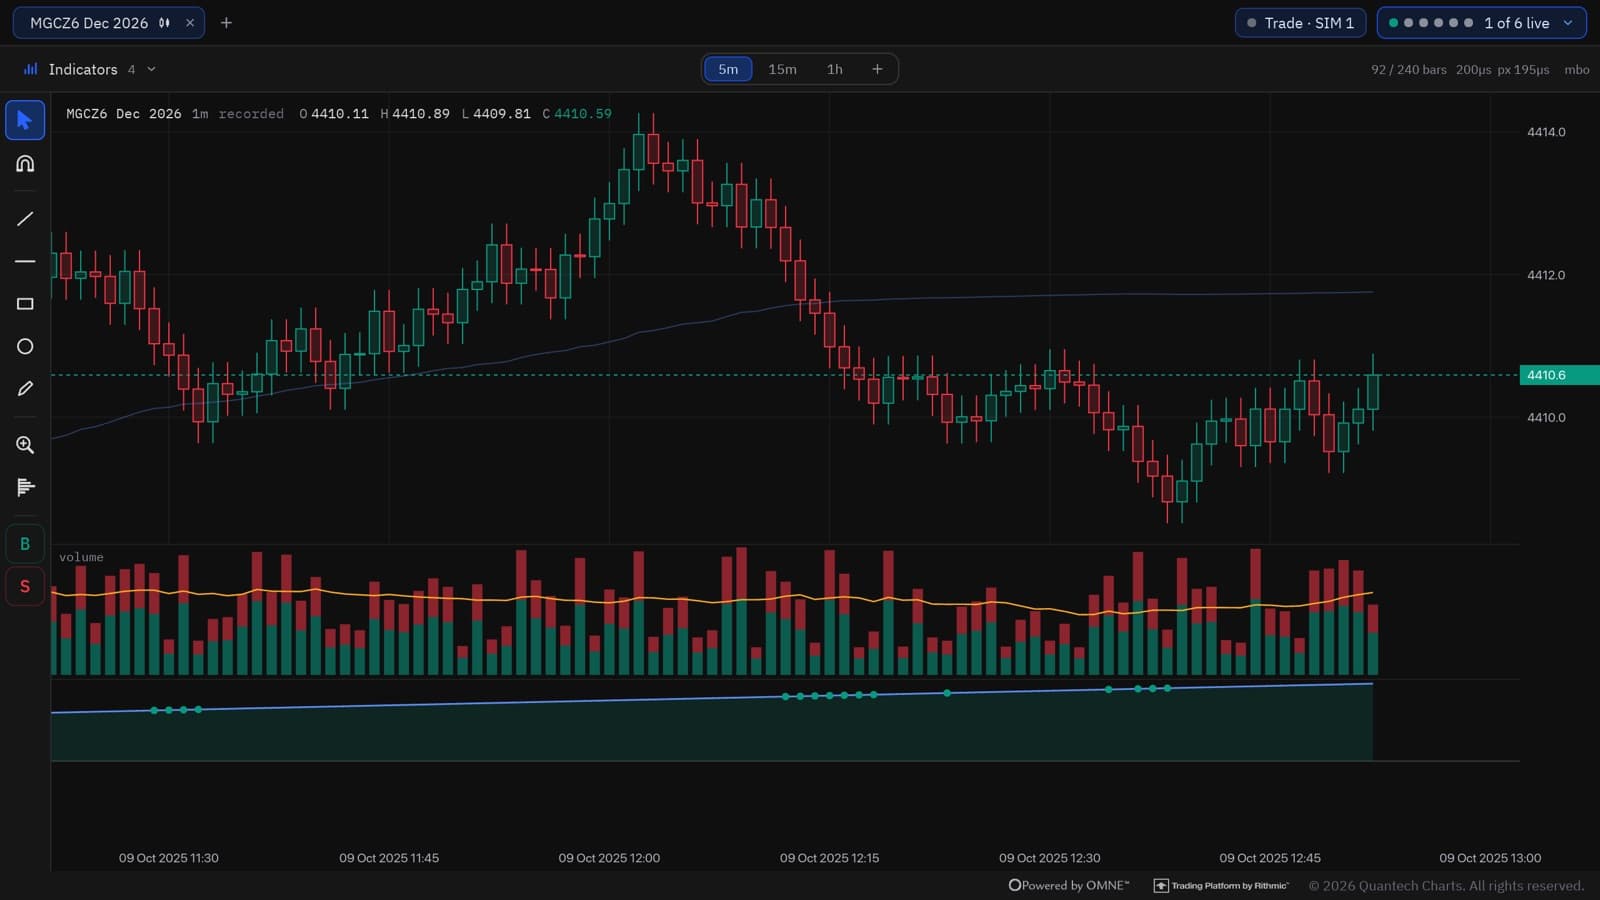1600x900 pixels.
Task: Activate the zoom magnifier tool
Action: pyautogui.click(x=25, y=445)
